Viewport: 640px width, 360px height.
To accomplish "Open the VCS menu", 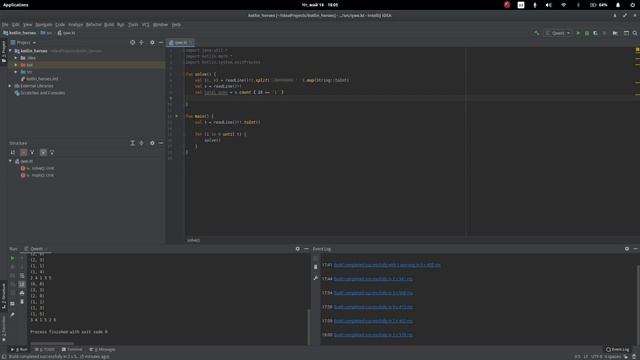I will pos(146,24).
